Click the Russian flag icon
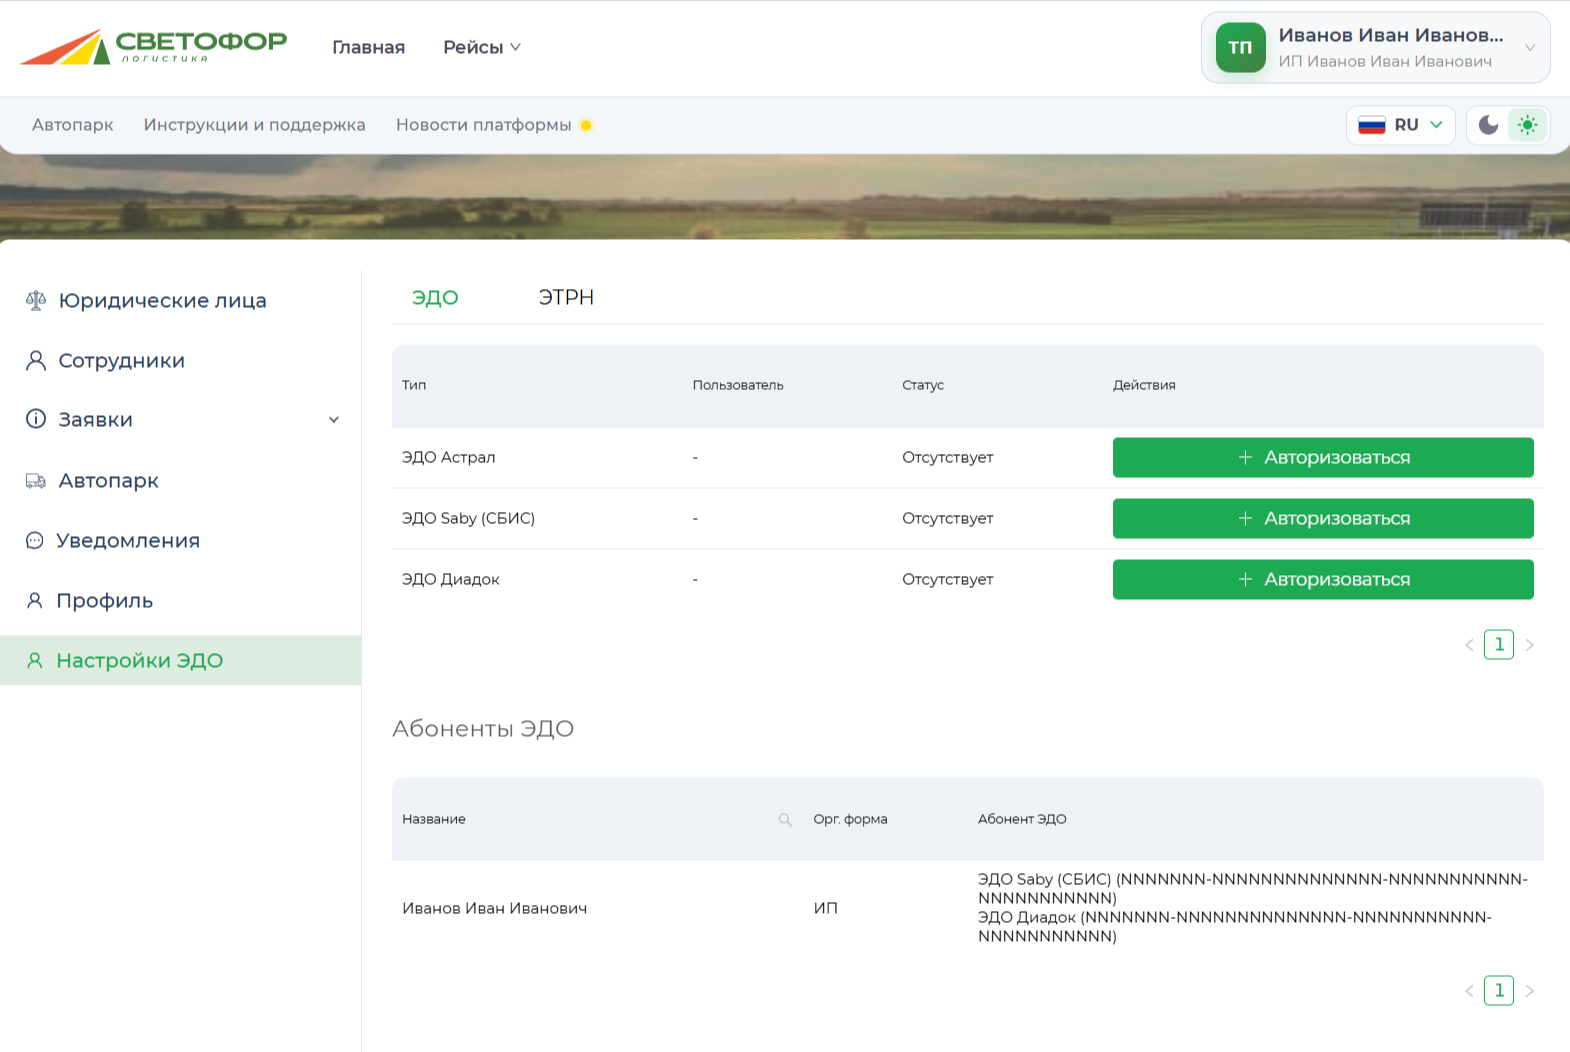Image resolution: width=1570 pixels, height=1052 pixels. pos(1371,125)
